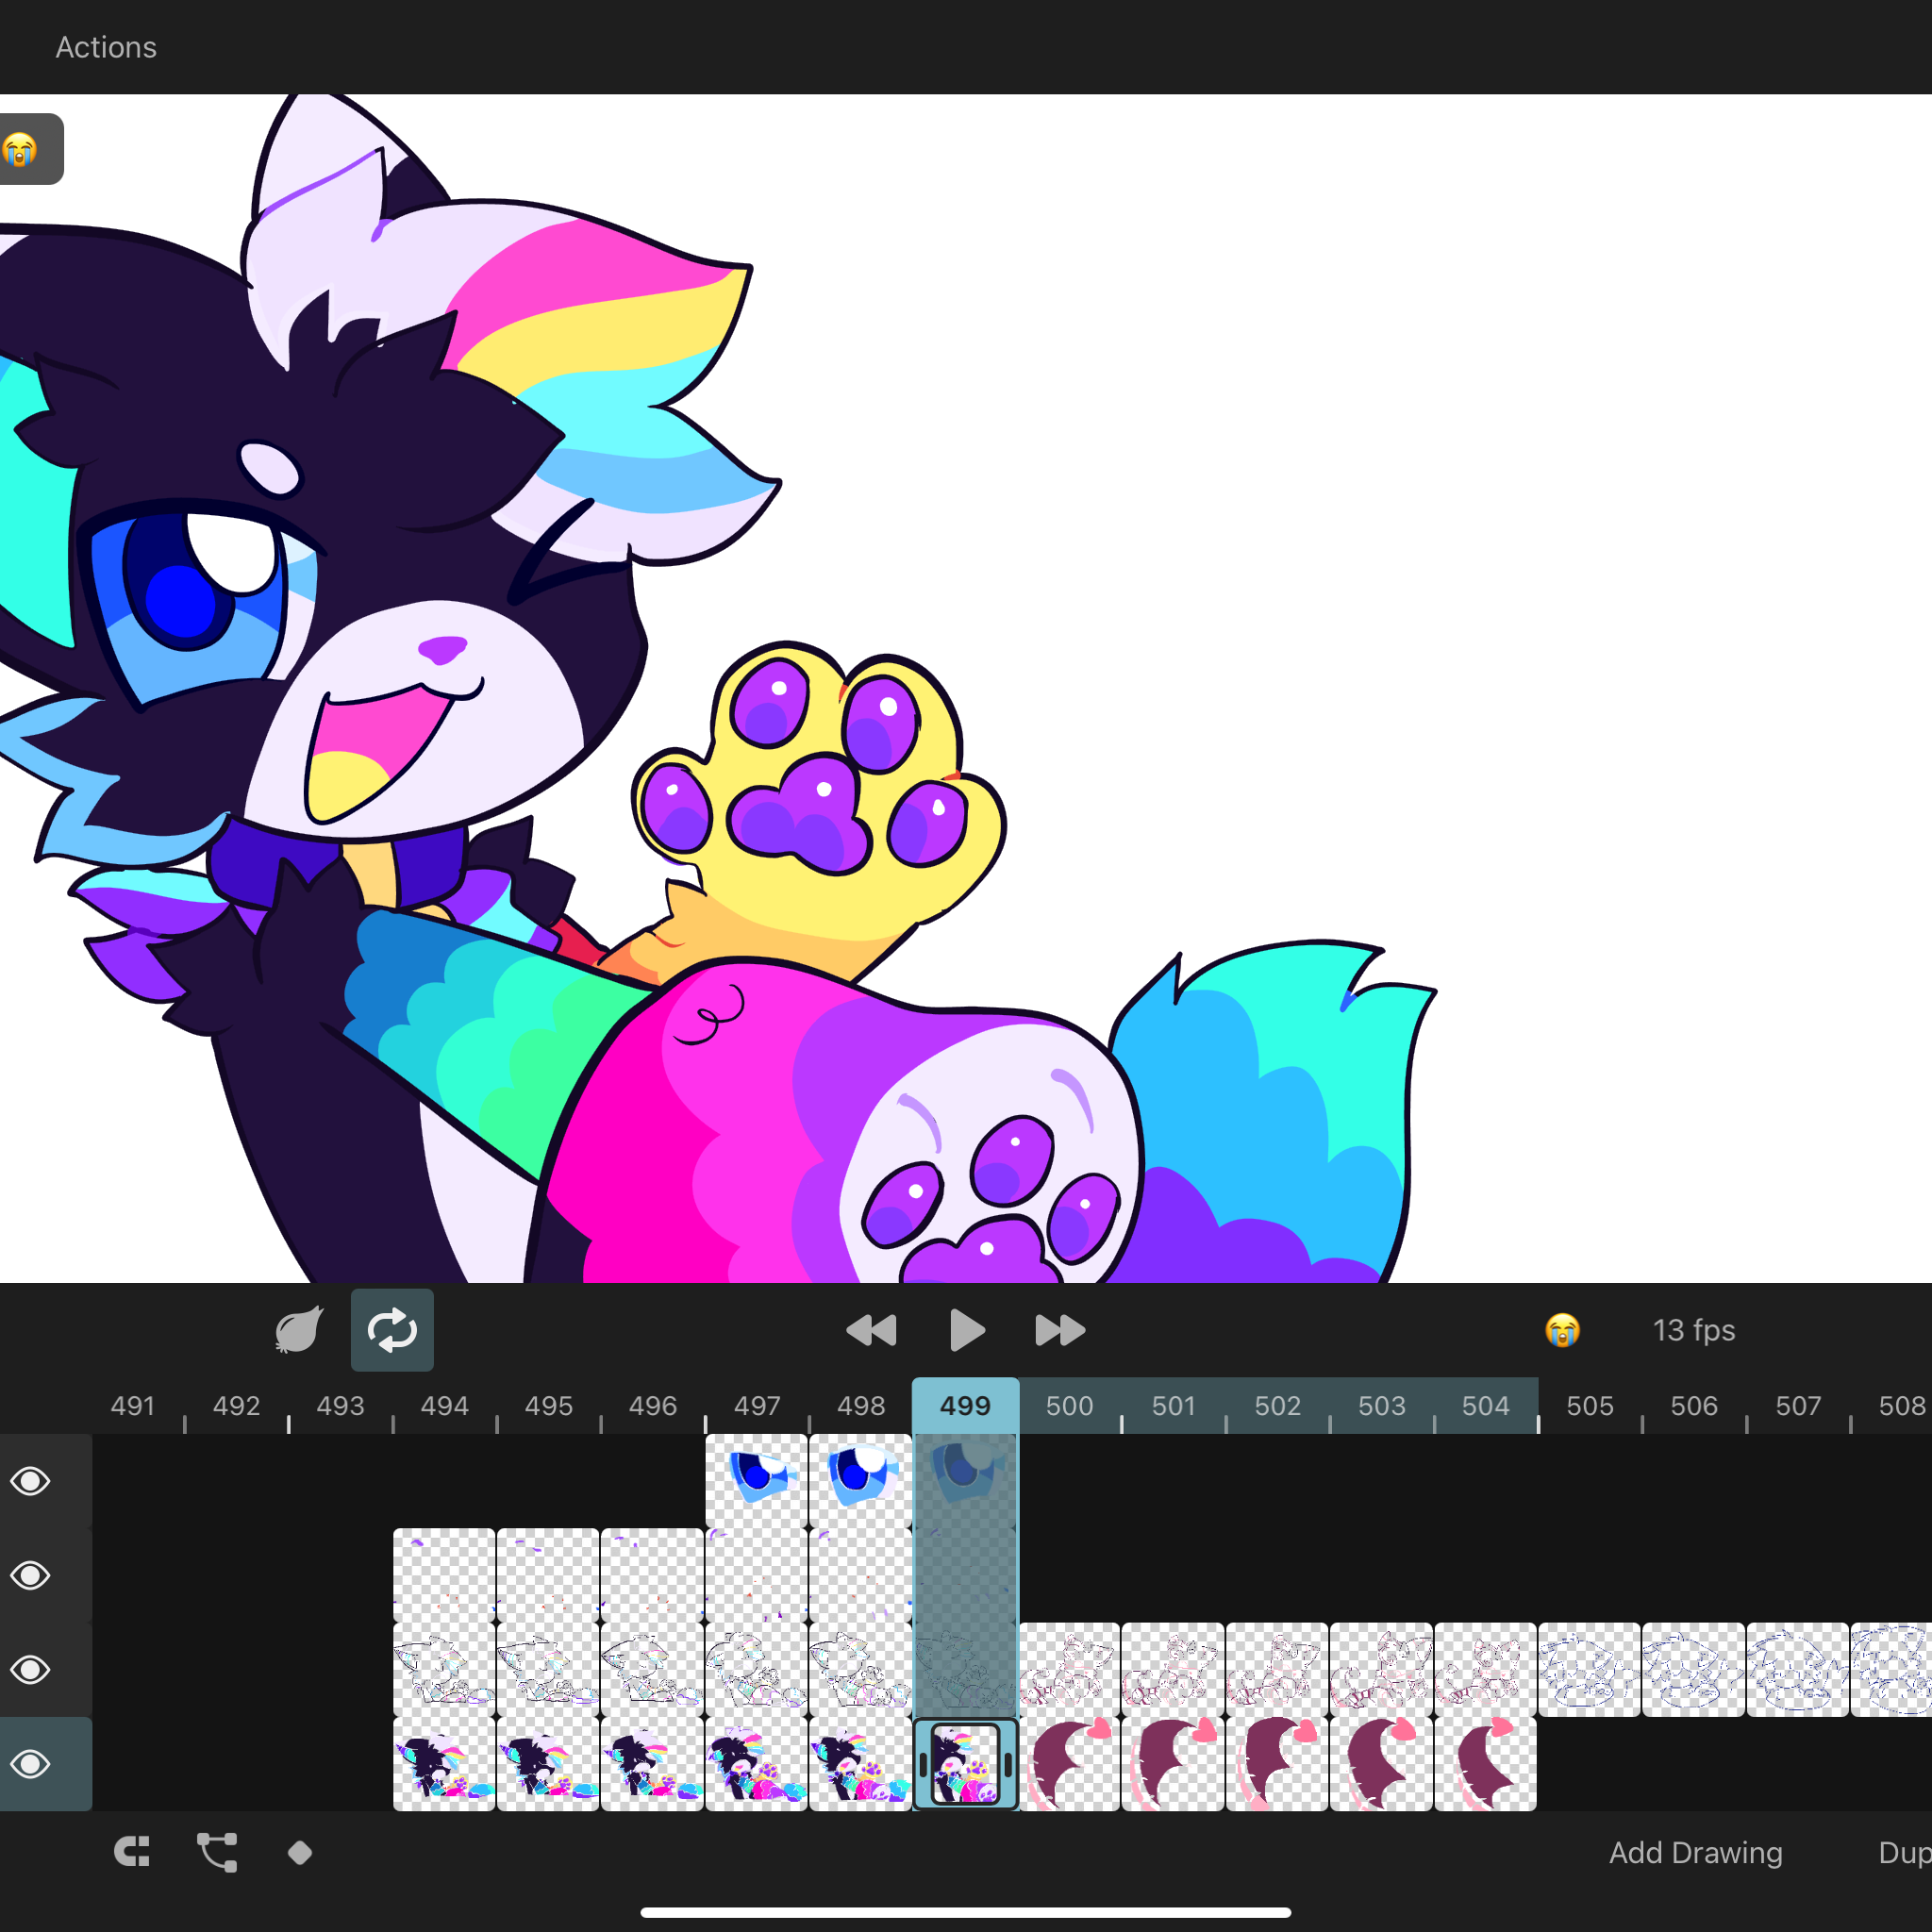The image size is (1932, 1932).
Task: Select the blue sketch drawing at frame 507
Action: coord(1797,1670)
